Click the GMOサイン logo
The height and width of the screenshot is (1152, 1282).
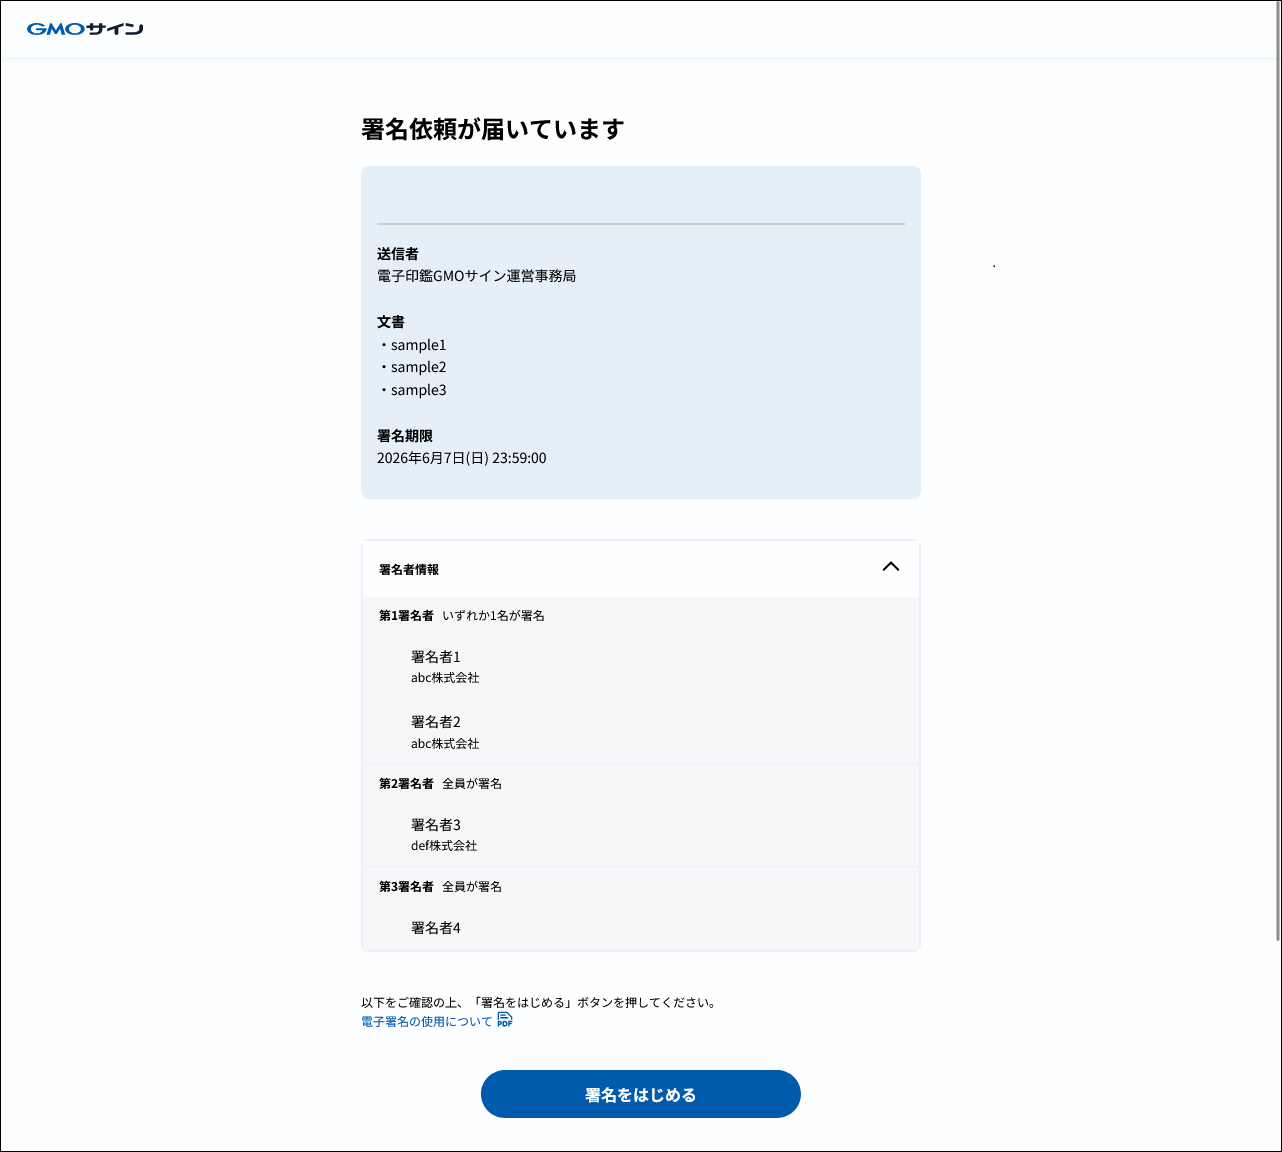pos(85,29)
